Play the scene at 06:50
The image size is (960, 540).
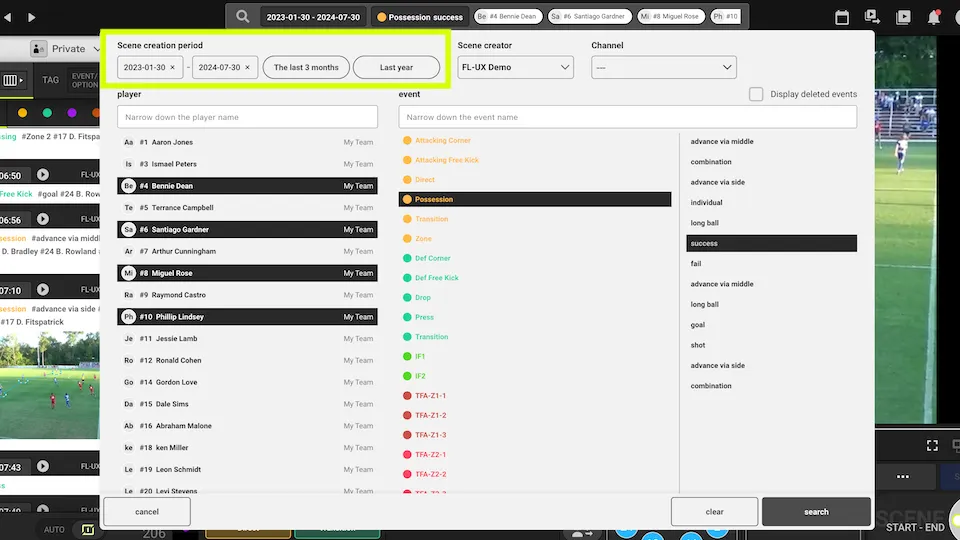(42, 174)
